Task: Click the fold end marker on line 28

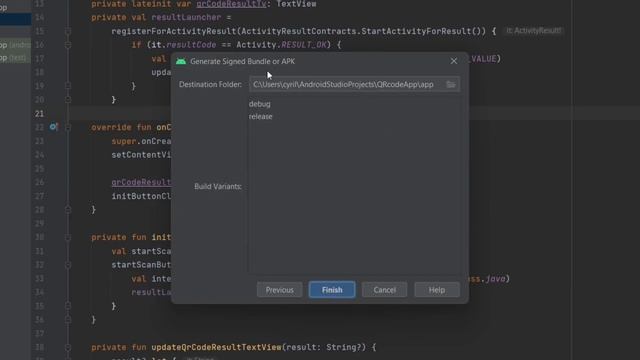Action: [x=68, y=210]
